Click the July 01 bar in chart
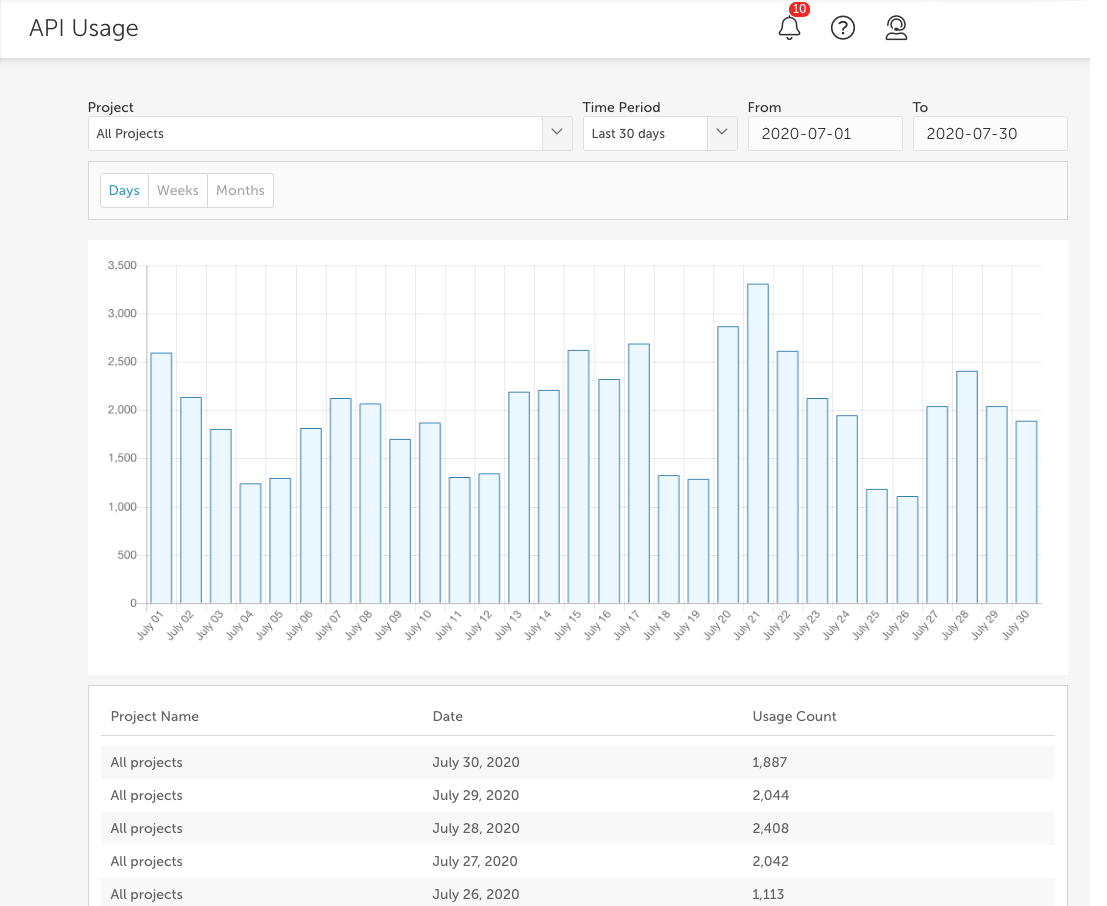The width and height of the screenshot is (1107, 906). point(161,478)
